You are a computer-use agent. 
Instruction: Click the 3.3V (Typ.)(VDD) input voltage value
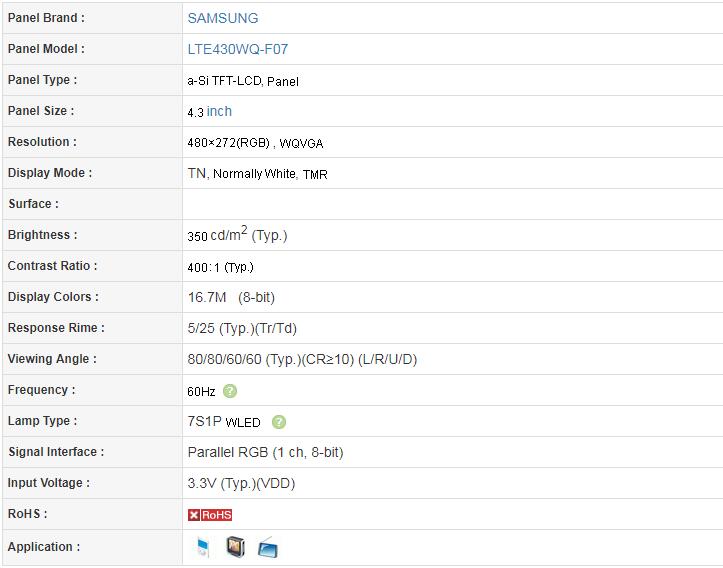pyautogui.click(x=241, y=483)
